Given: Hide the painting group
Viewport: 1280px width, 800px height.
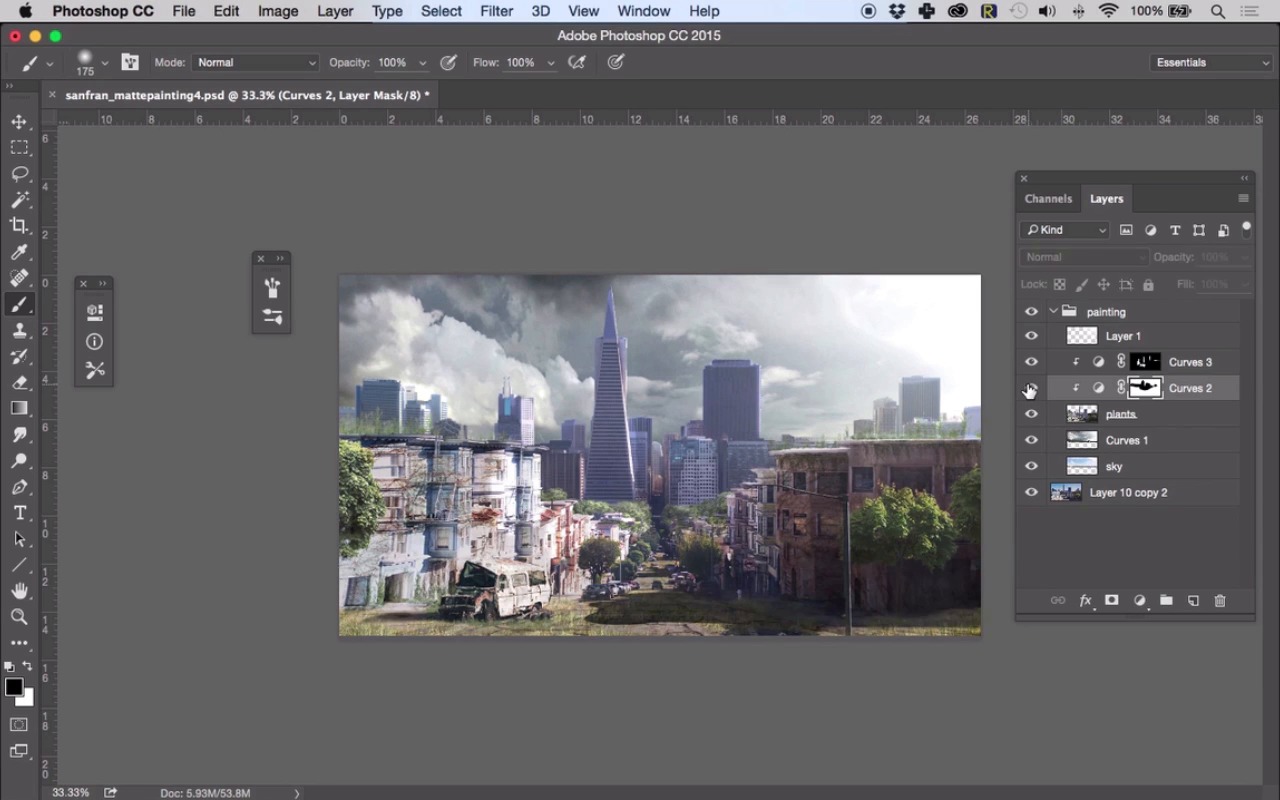Looking at the screenshot, I should coord(1031,311).
